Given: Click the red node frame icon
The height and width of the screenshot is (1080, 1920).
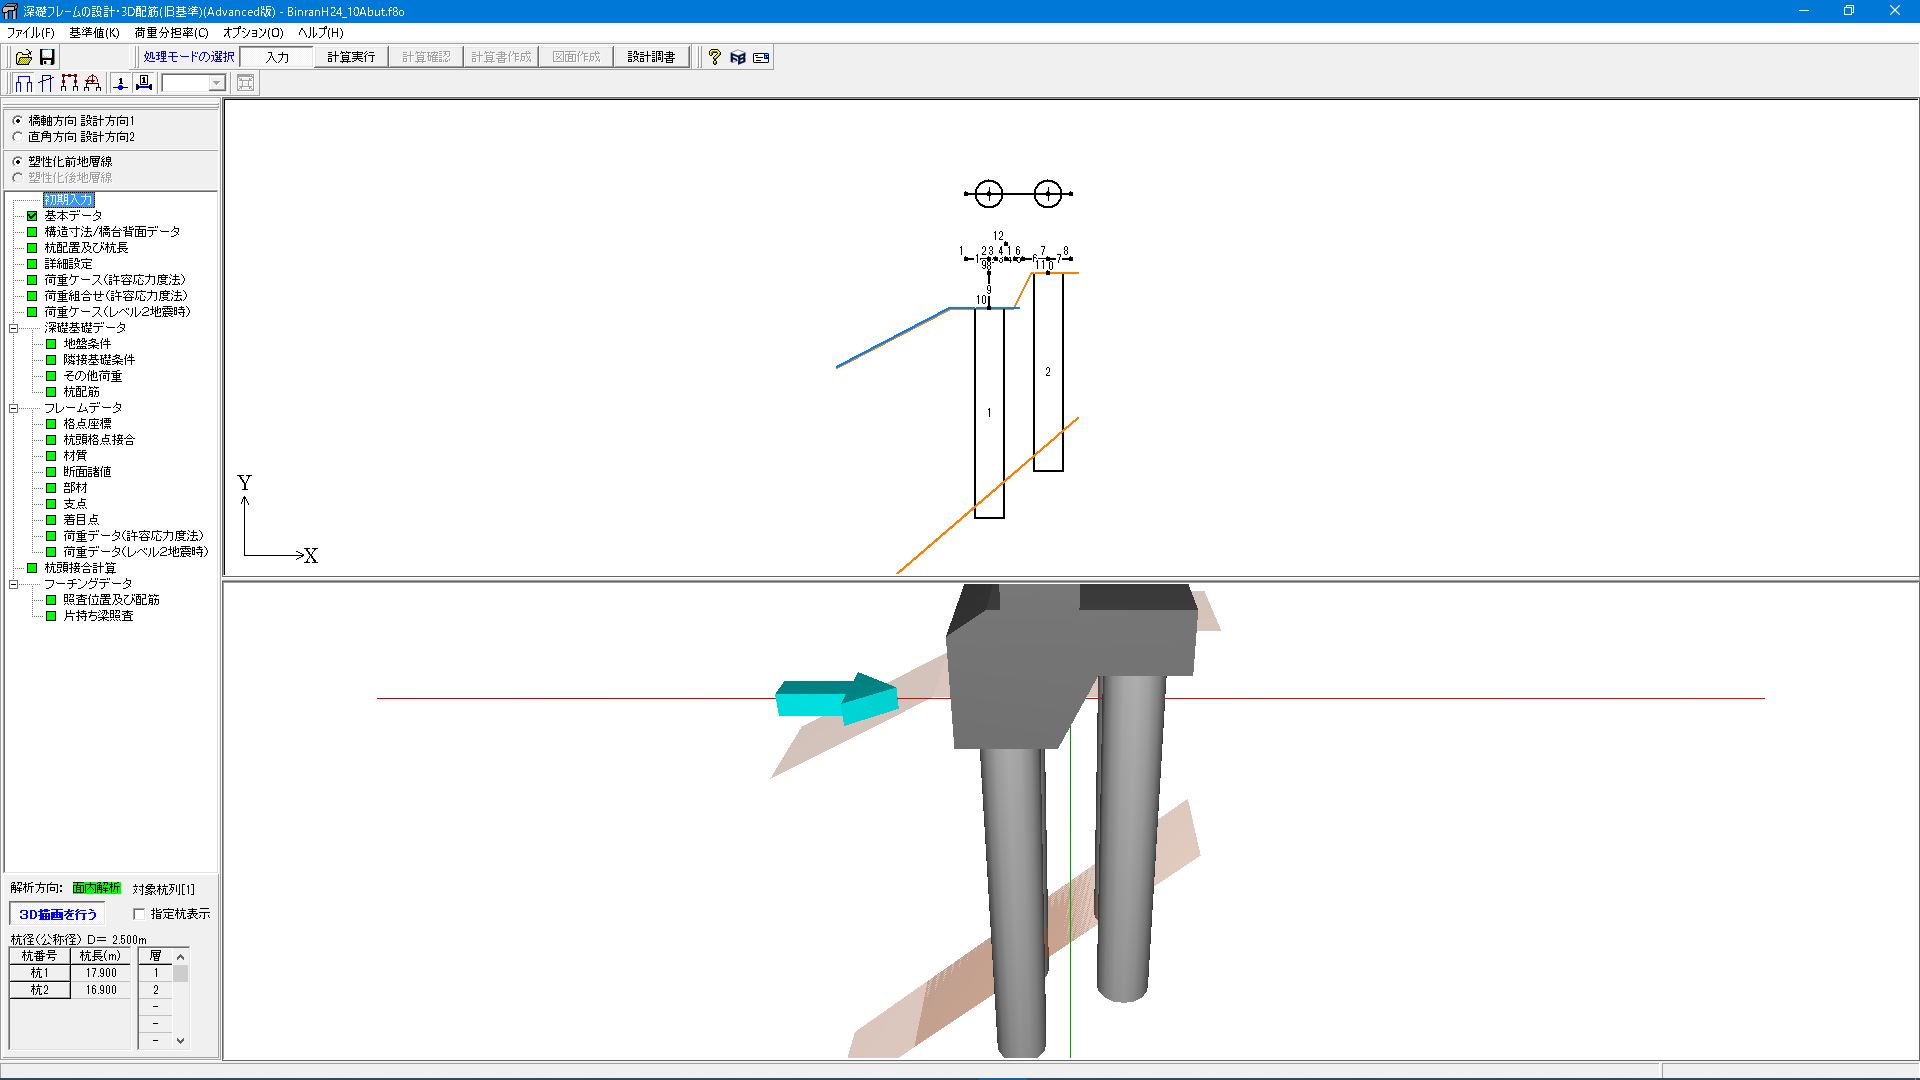Looking at the screenshot, I should (x=69, y=83).
